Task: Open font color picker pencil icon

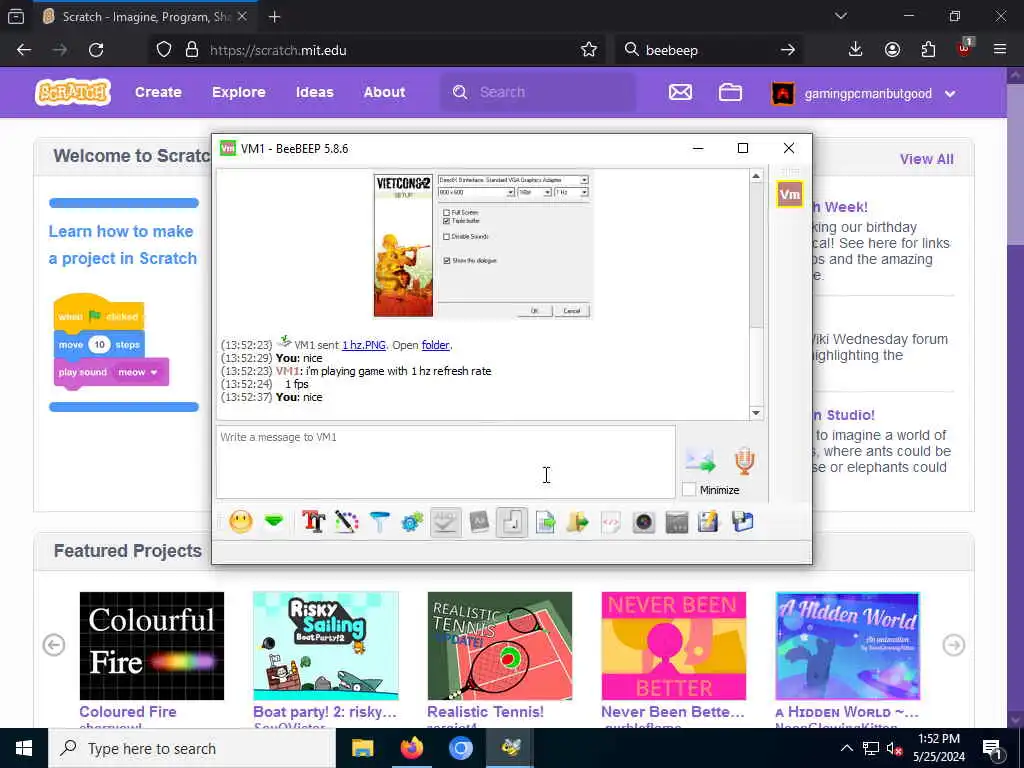Action: (346, 522)
